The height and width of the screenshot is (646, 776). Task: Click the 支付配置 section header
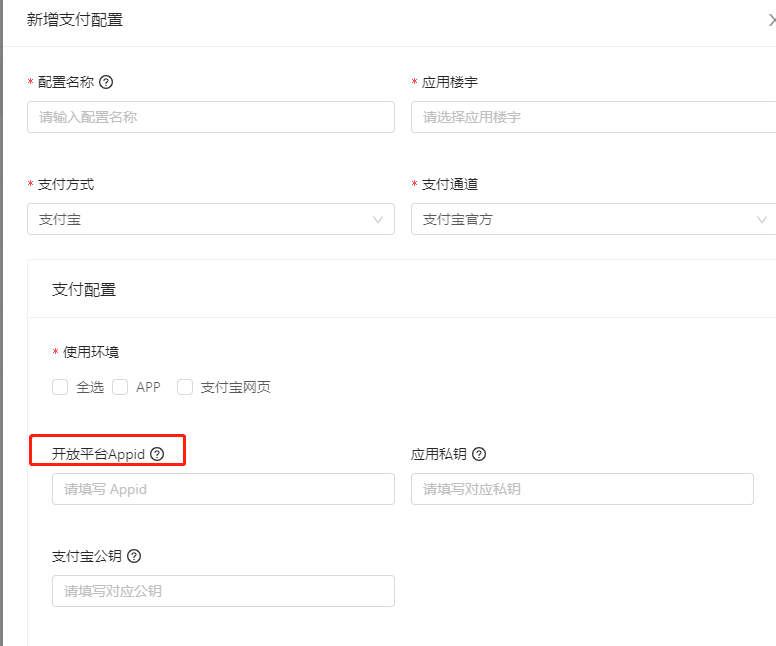(84, 290)
